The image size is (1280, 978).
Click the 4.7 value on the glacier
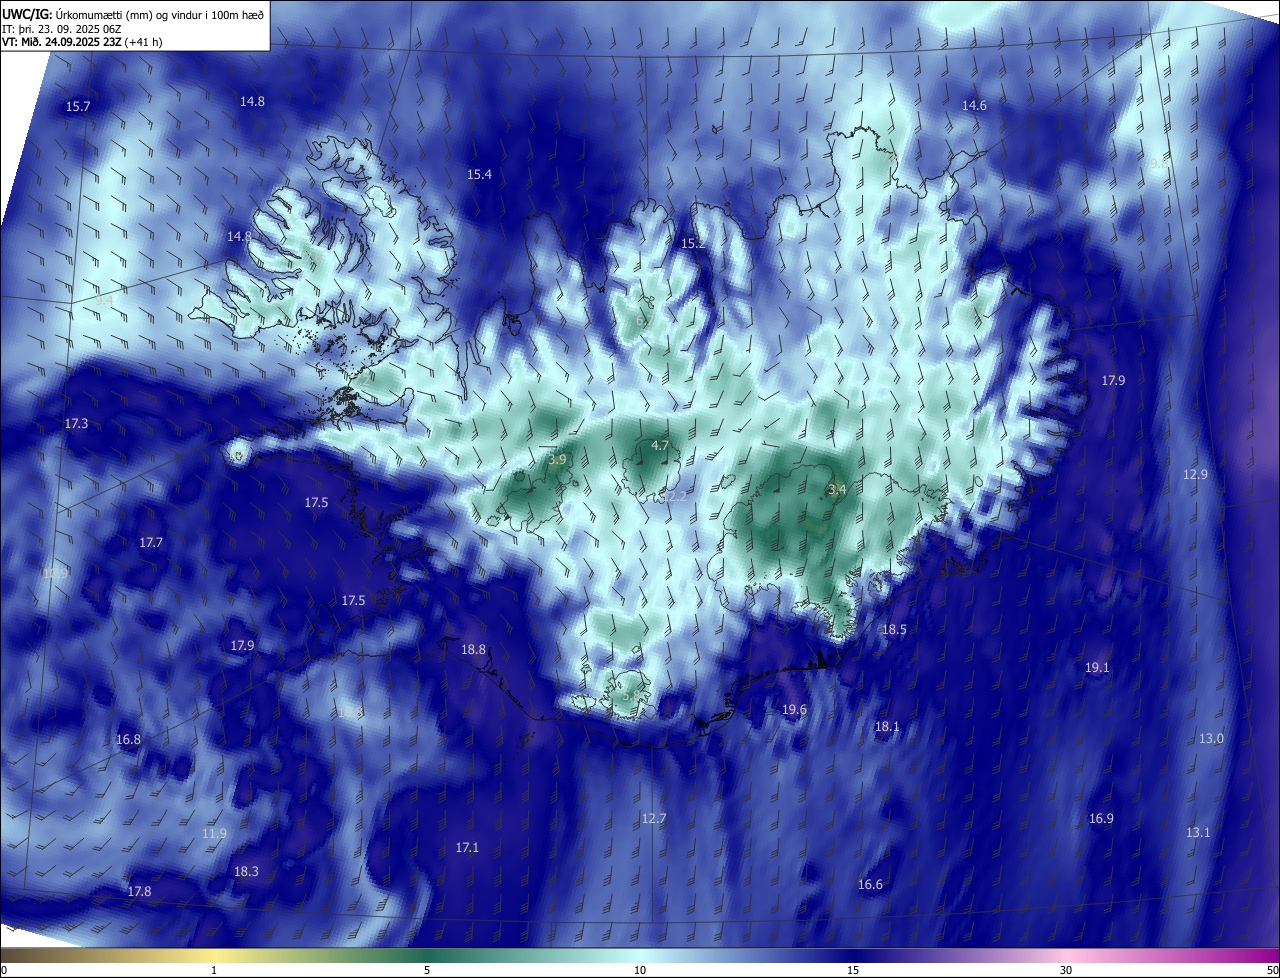[660, 445]
